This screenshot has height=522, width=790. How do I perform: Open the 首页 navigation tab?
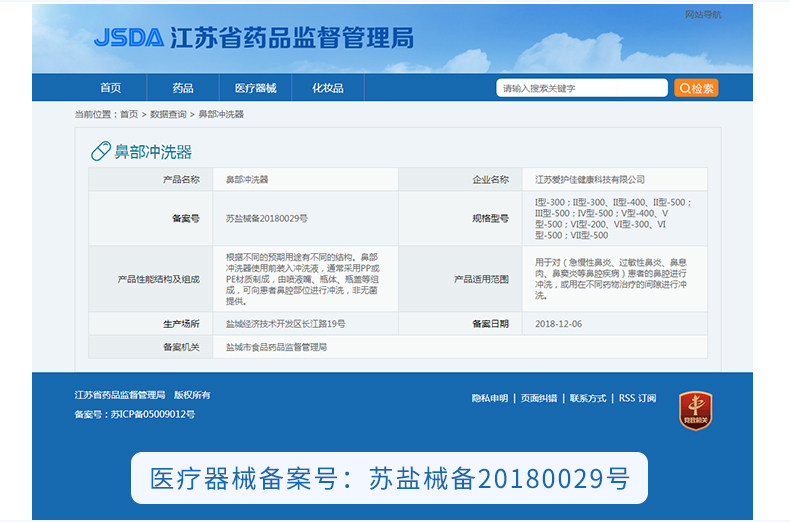(110, 88)
